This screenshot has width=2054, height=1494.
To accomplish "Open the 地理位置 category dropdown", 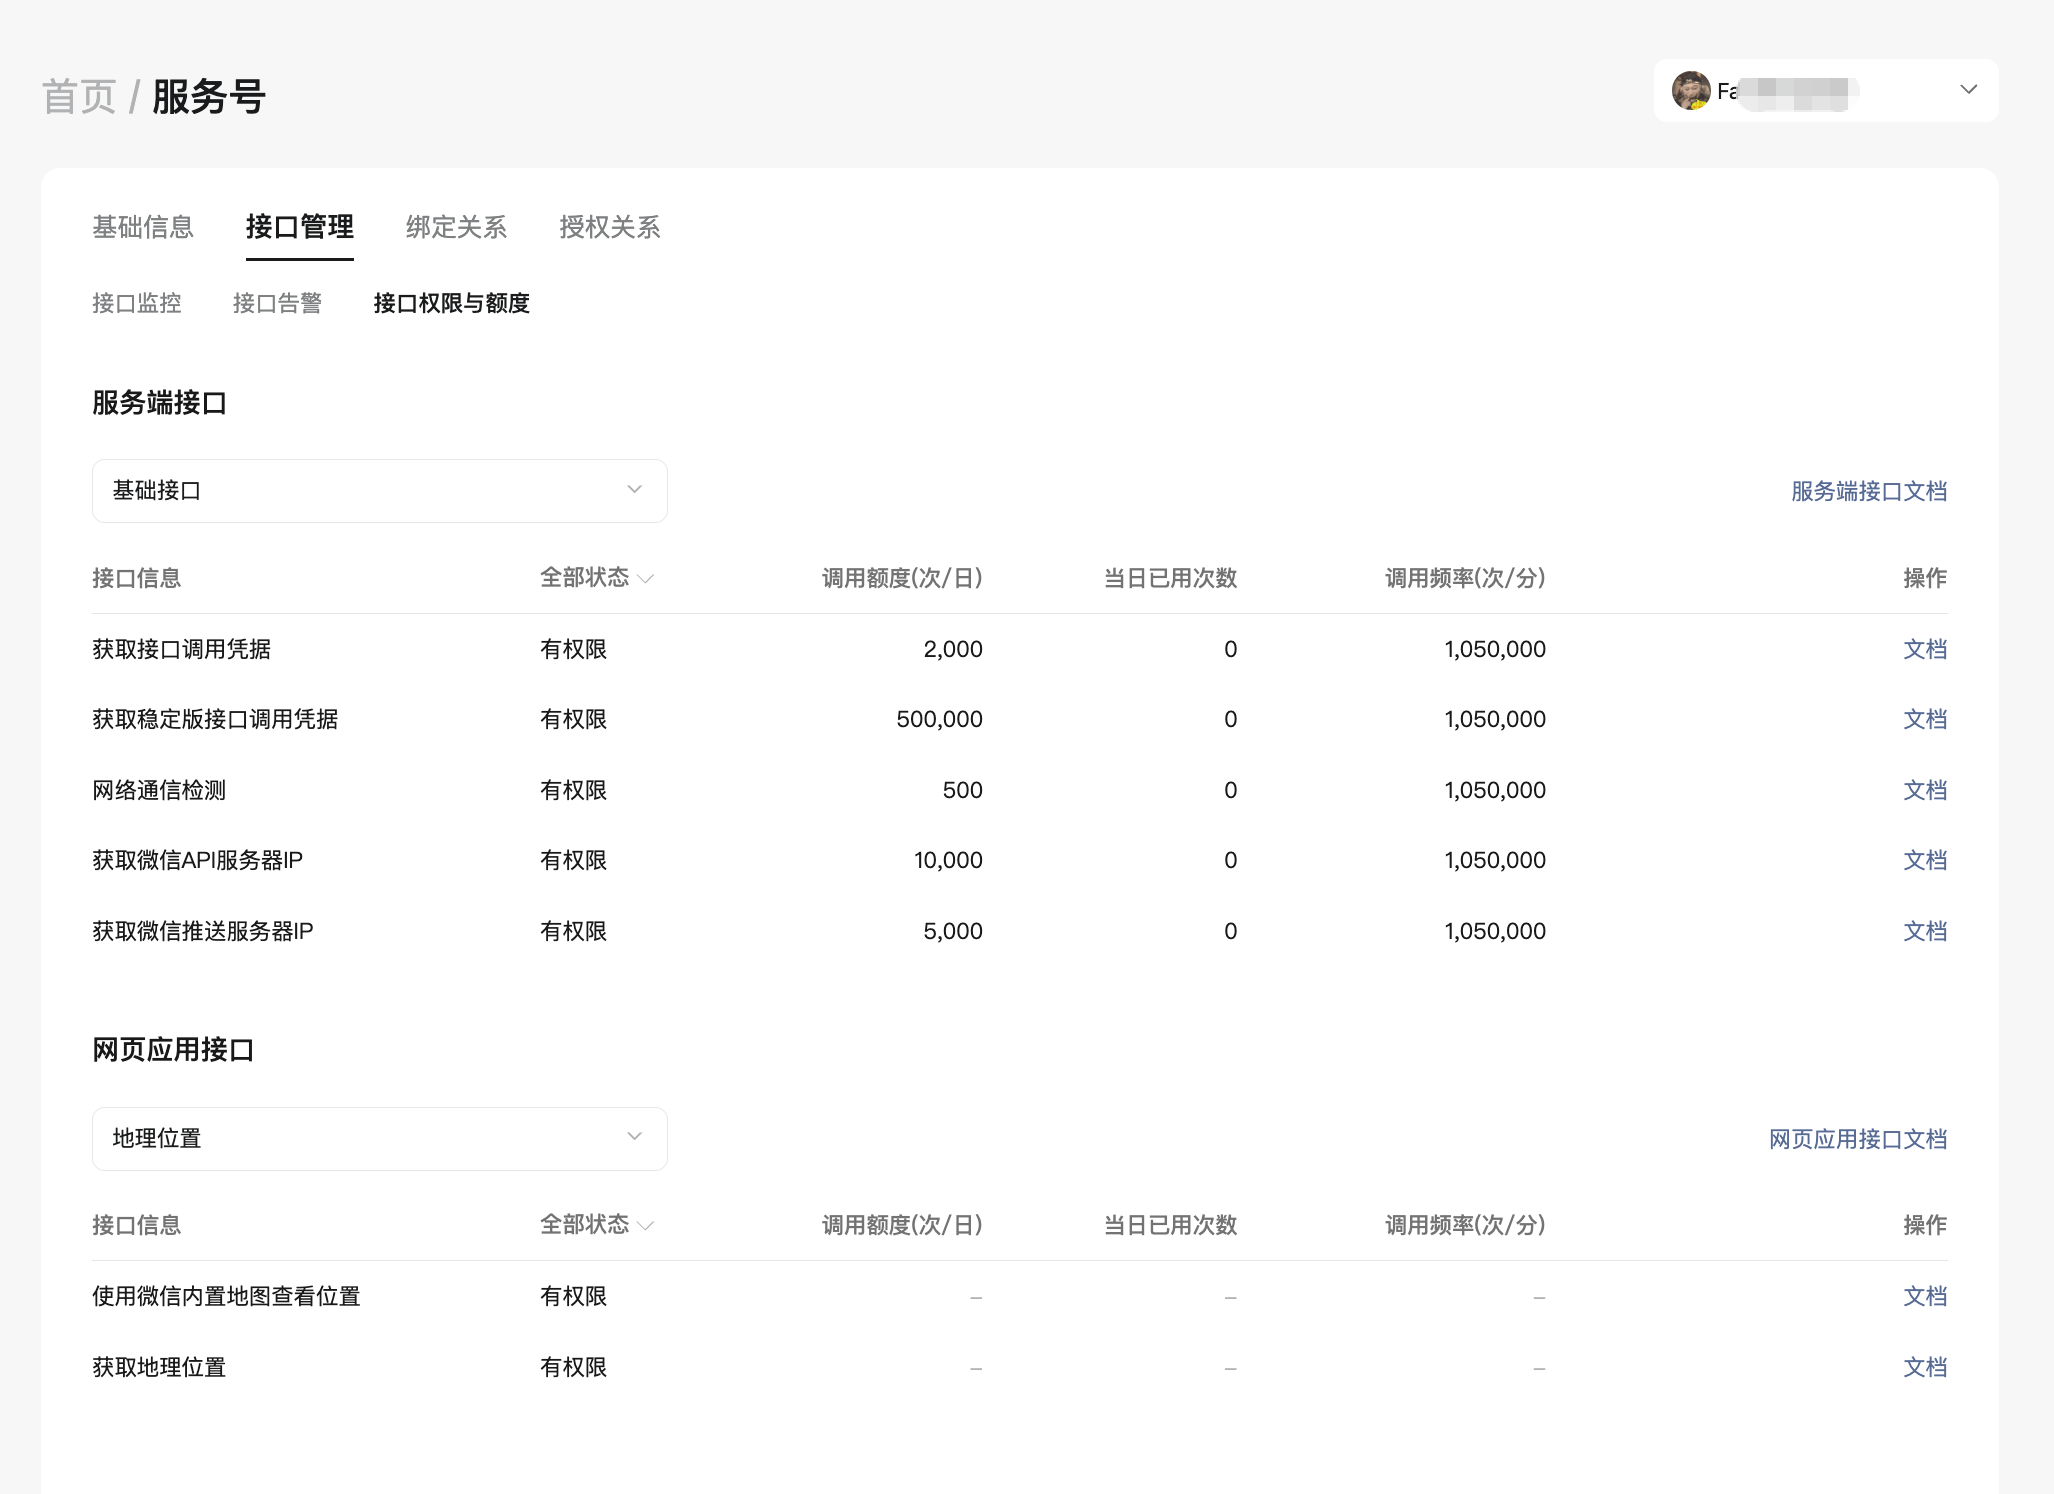I will pyautogui.click(x=379, y=1138).
